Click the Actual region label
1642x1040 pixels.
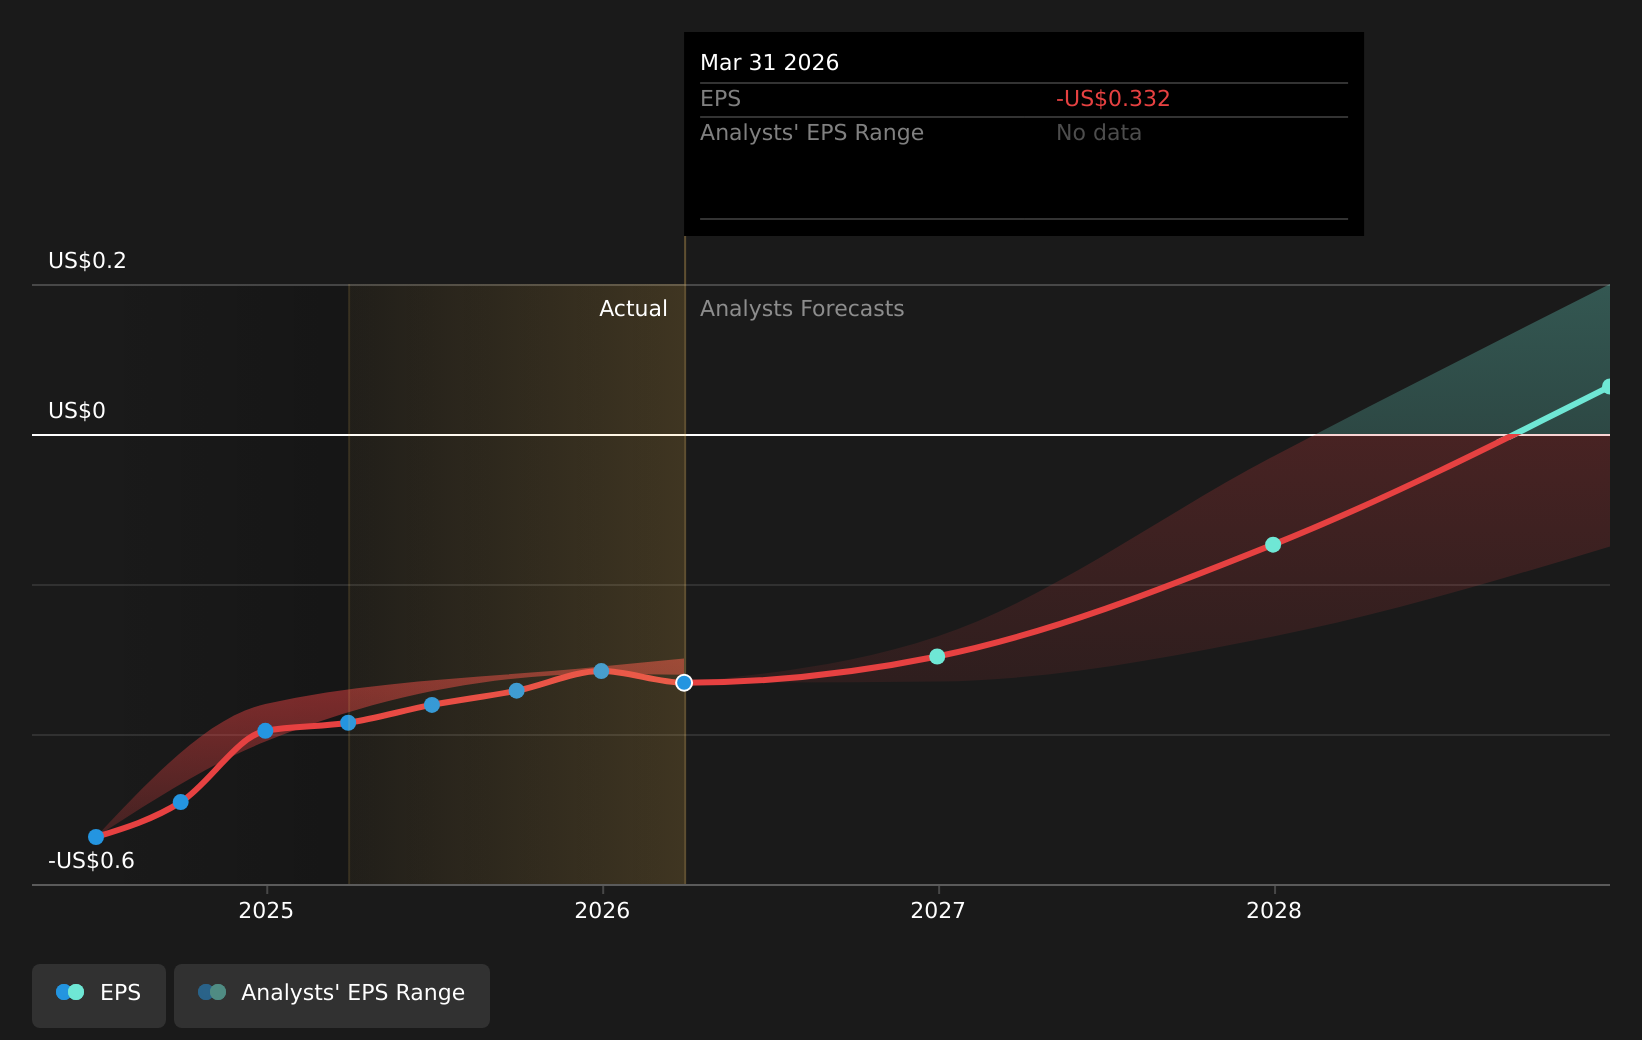[633, 309]
